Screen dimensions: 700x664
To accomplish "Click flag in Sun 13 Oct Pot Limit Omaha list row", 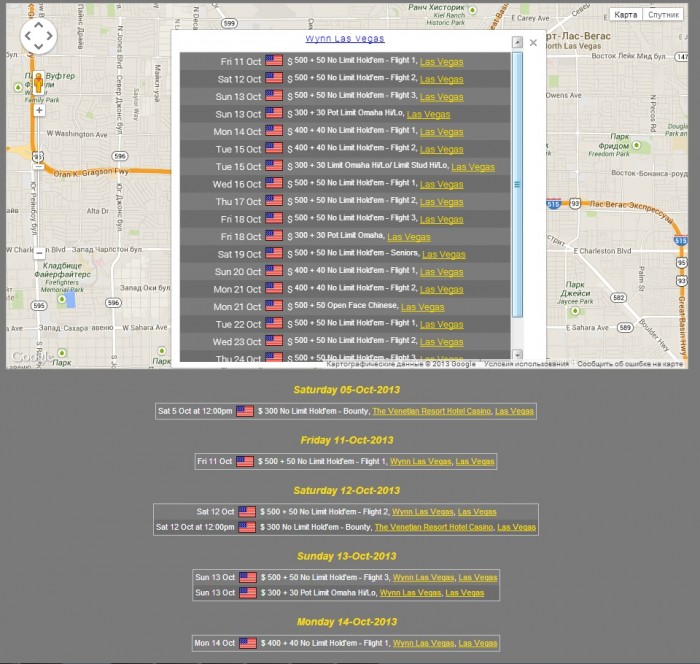I will coord(248,593).
